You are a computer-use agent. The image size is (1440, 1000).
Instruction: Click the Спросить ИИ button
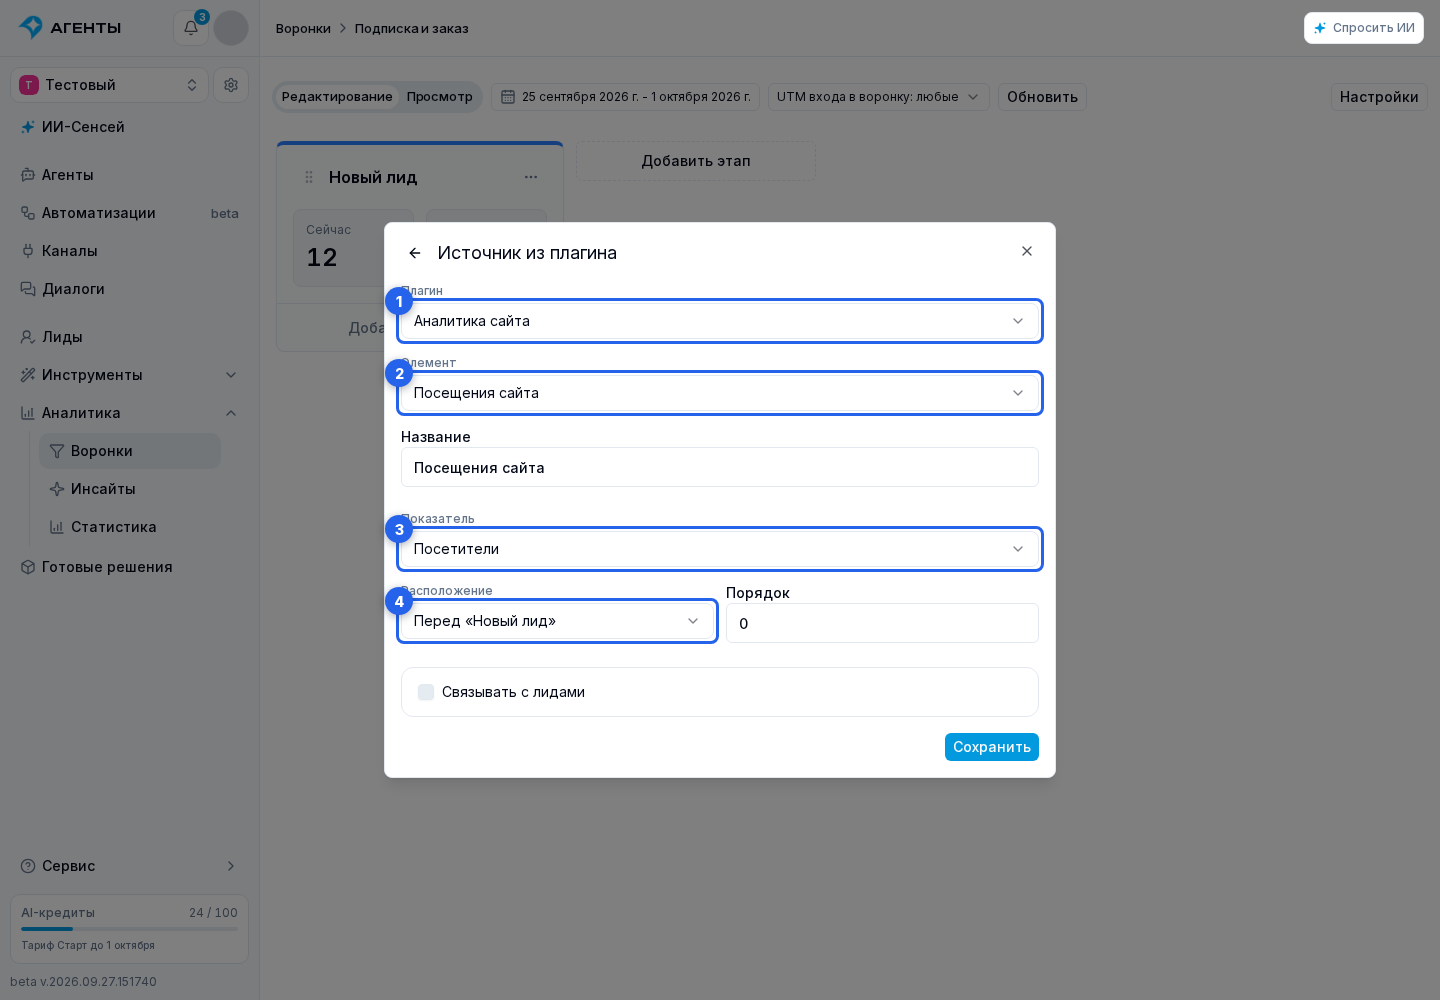[1364, 28]
